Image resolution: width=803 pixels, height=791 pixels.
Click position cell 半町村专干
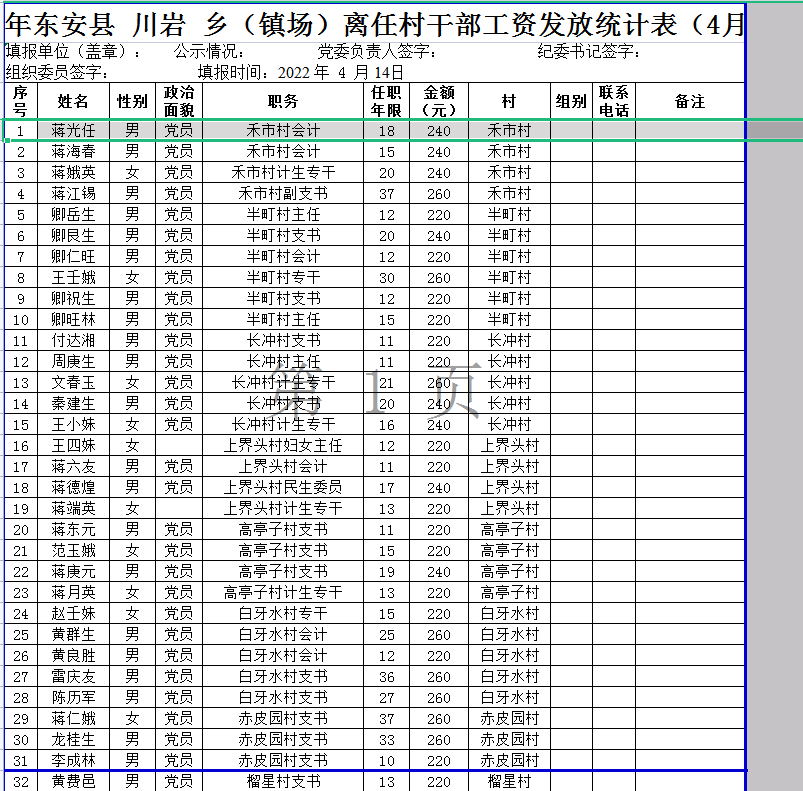coord(283,277)
